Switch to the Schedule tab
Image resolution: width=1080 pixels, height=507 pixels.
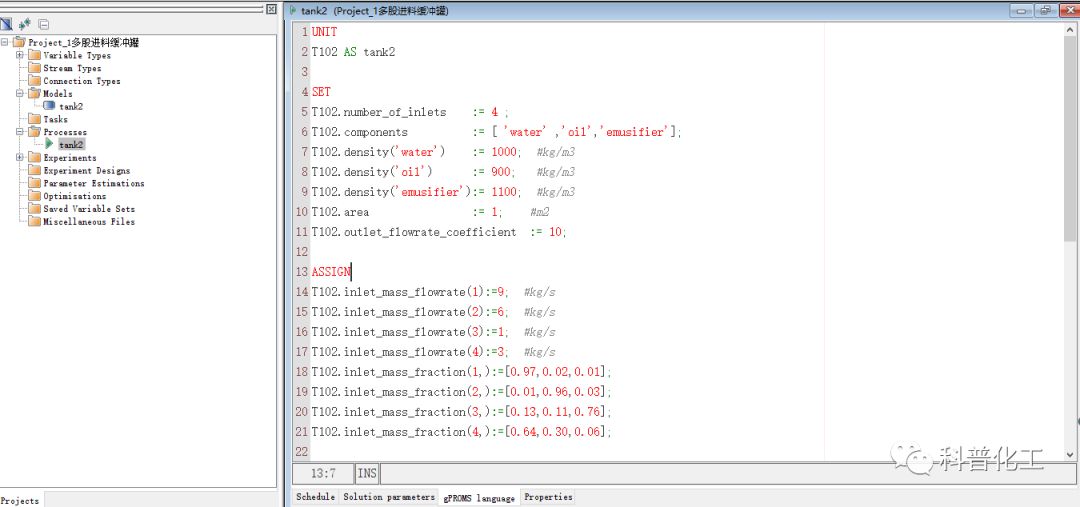(315, 497)
